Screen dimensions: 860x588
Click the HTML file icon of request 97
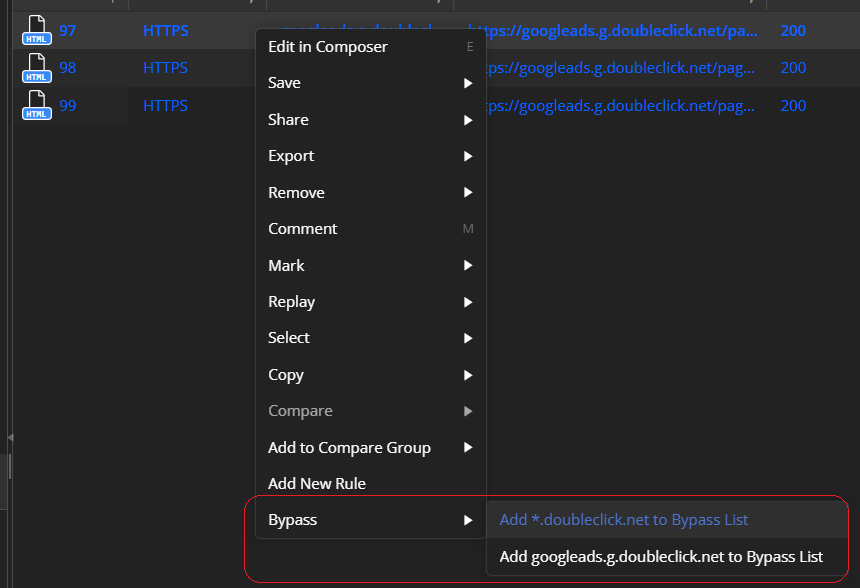(x=36, y=30)
